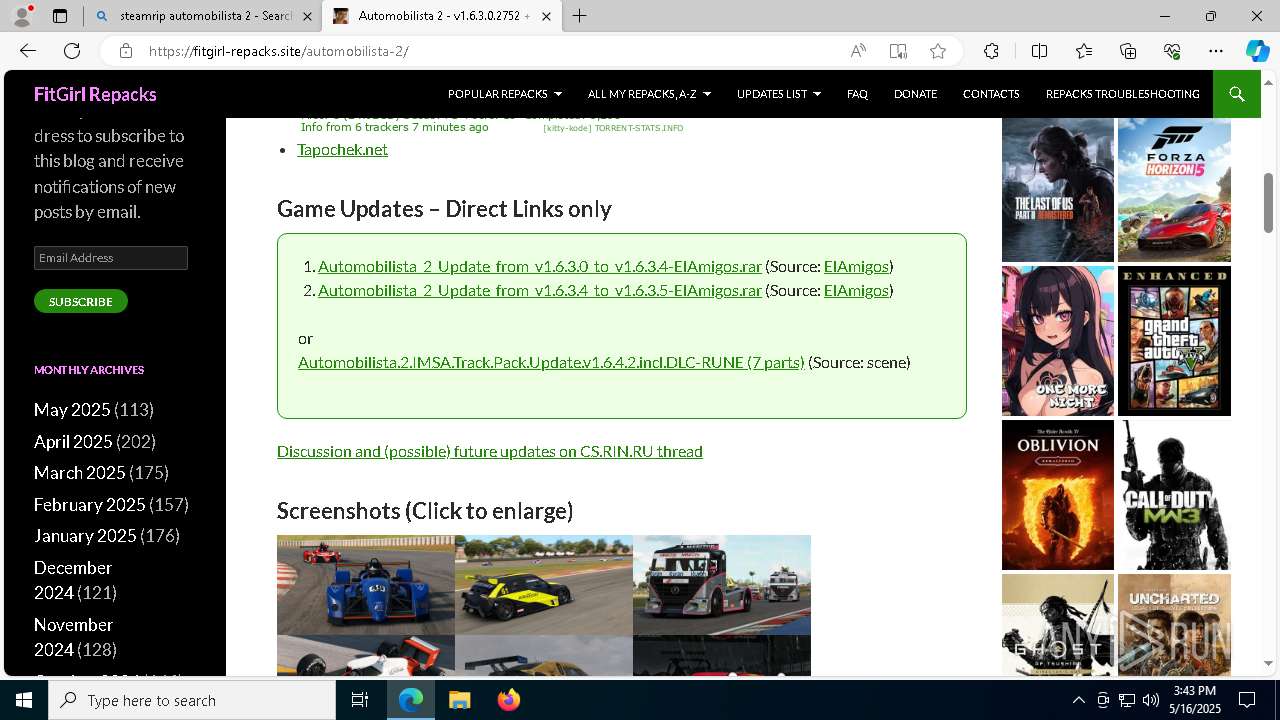Show hidden tray icons chevron

[1078, 700]
